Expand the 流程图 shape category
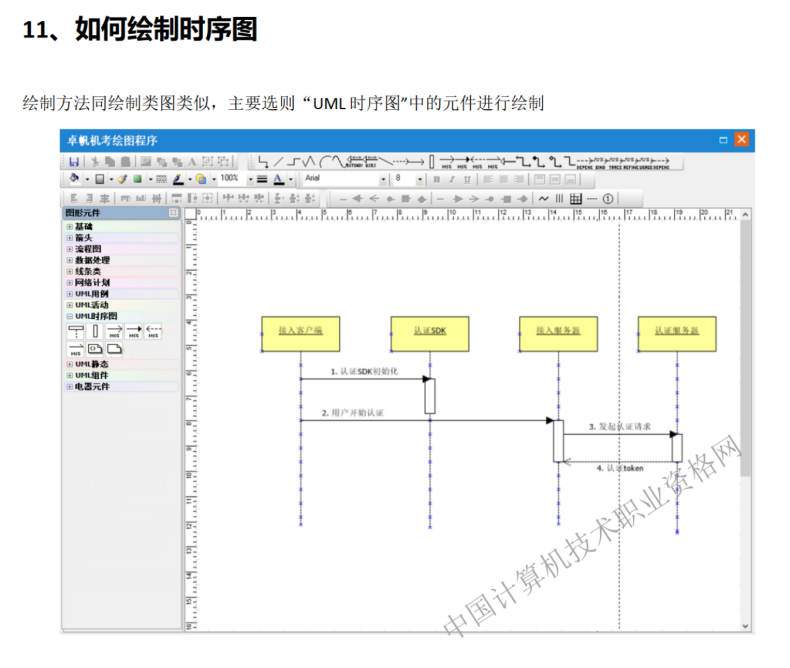The height and width of the screenshot is (668, 790). tap(70, 249)
